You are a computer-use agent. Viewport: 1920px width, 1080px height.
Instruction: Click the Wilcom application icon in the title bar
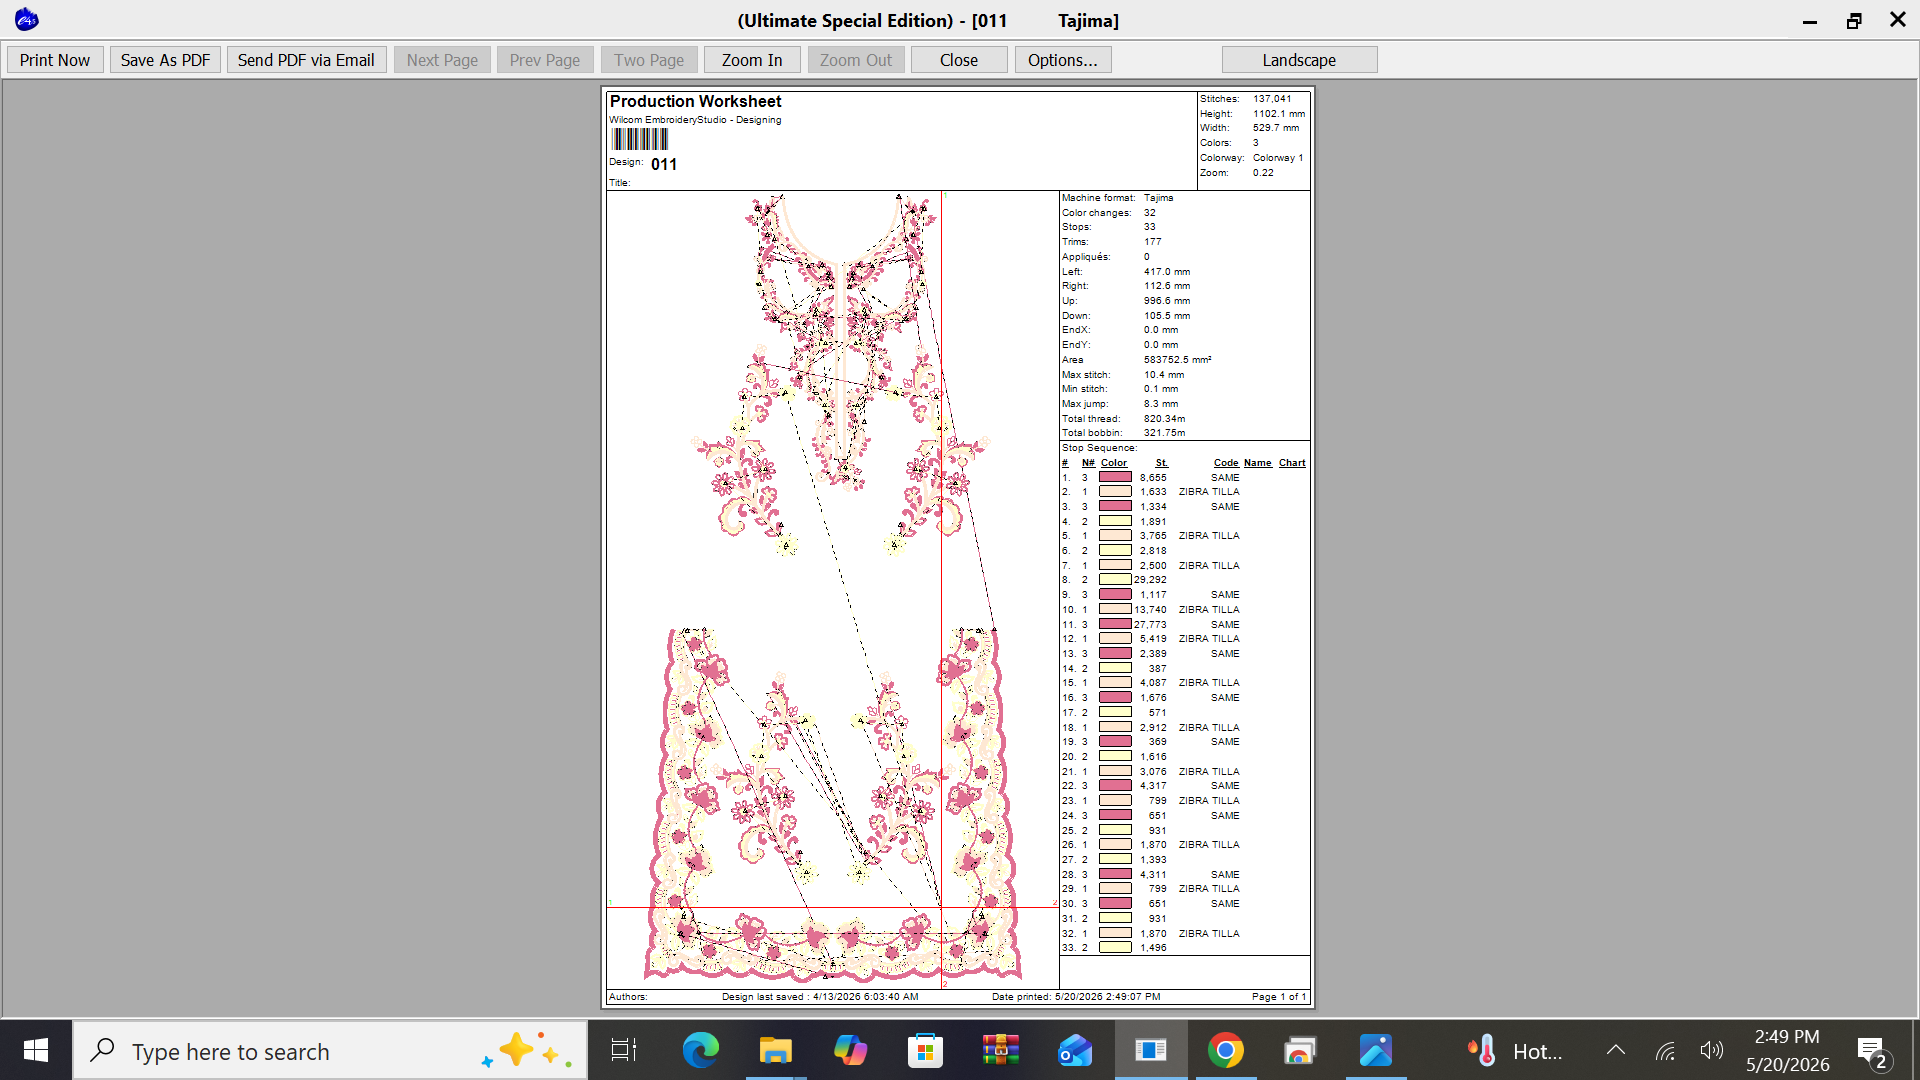[27, 19]
